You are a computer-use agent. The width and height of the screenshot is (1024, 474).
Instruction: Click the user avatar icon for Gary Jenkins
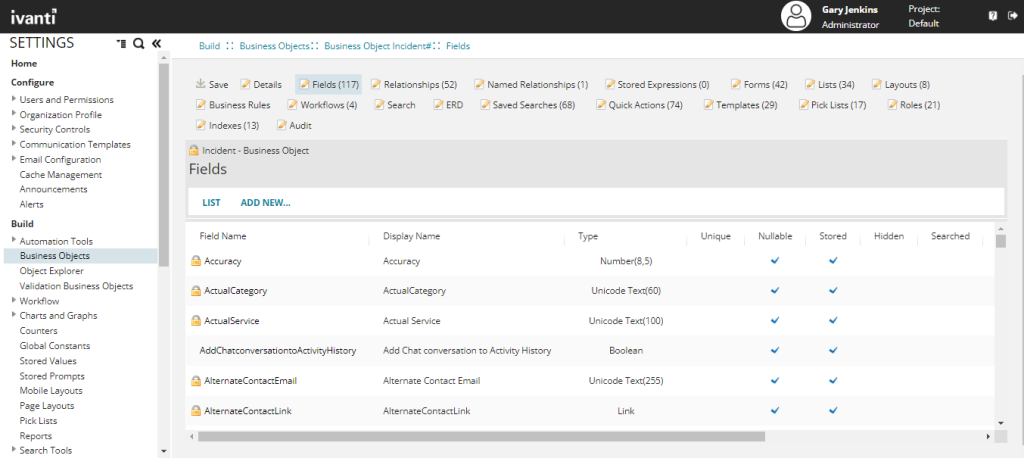tap(796, 16)
